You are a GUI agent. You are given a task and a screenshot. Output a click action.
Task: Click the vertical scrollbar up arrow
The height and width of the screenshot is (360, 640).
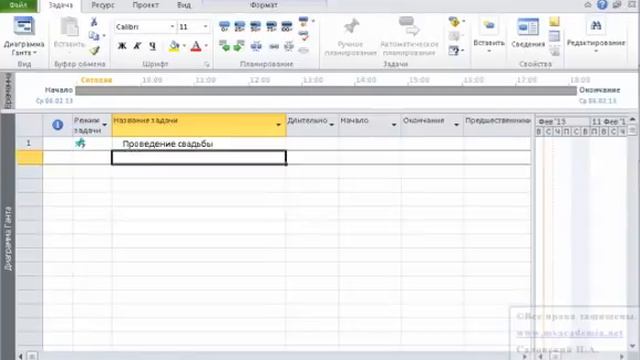point(632,120)
